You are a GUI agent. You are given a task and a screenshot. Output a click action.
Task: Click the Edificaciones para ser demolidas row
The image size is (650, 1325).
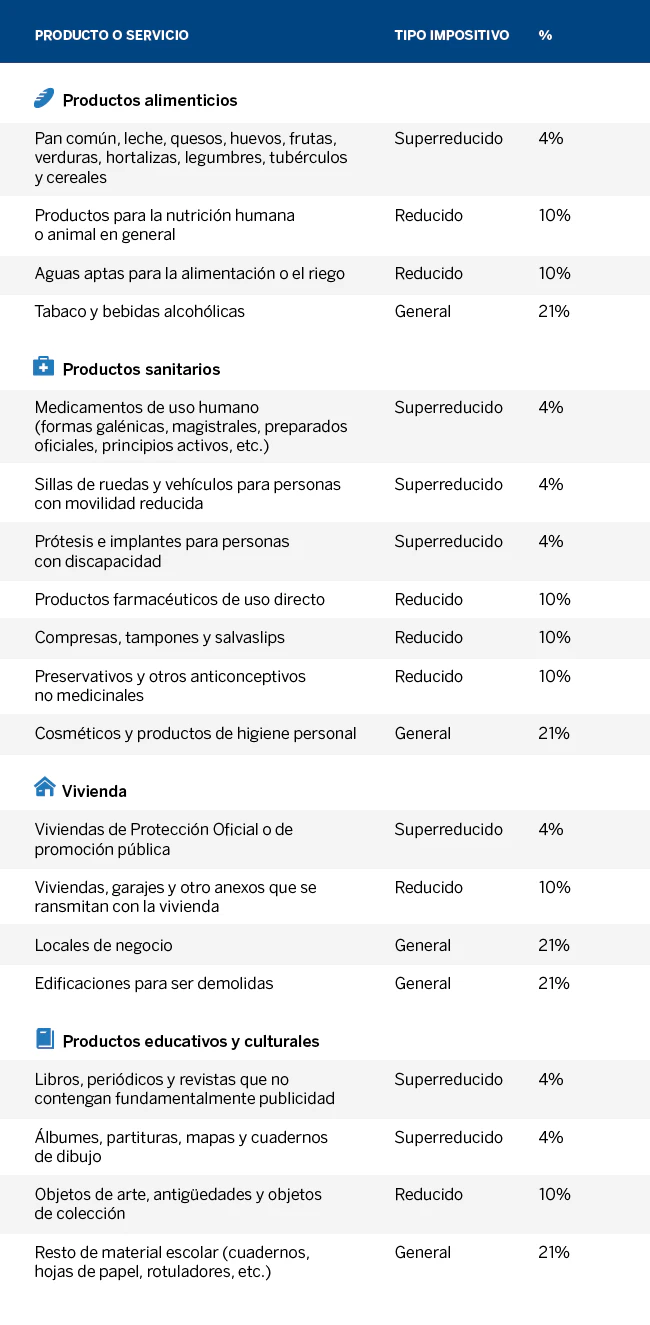(x=325, y=983)
